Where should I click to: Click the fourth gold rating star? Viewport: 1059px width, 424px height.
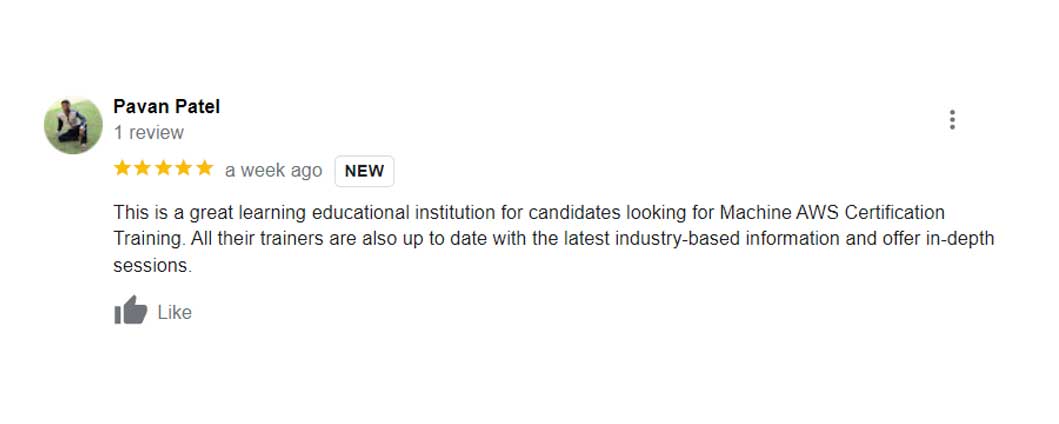[x=184, y=169]
